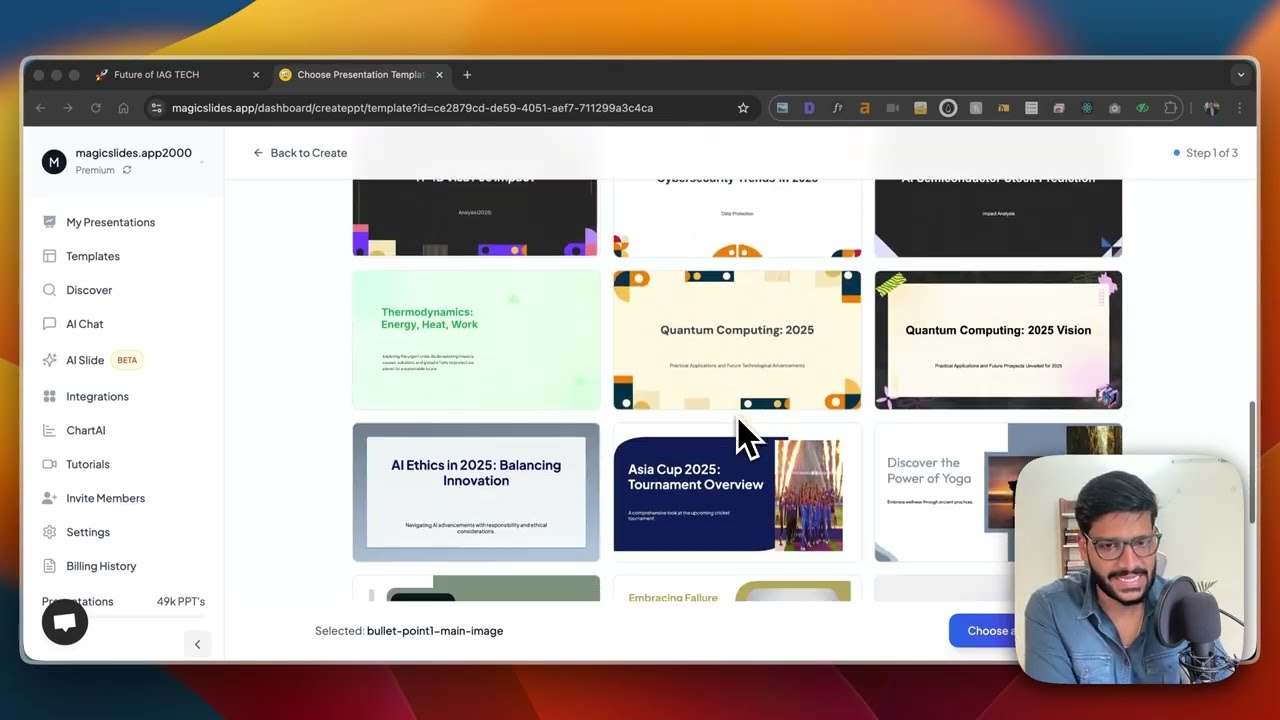Open the Integrations page
Image resolution: width=1280 pixels, height=720 pixels.
[x=86, y=396]
